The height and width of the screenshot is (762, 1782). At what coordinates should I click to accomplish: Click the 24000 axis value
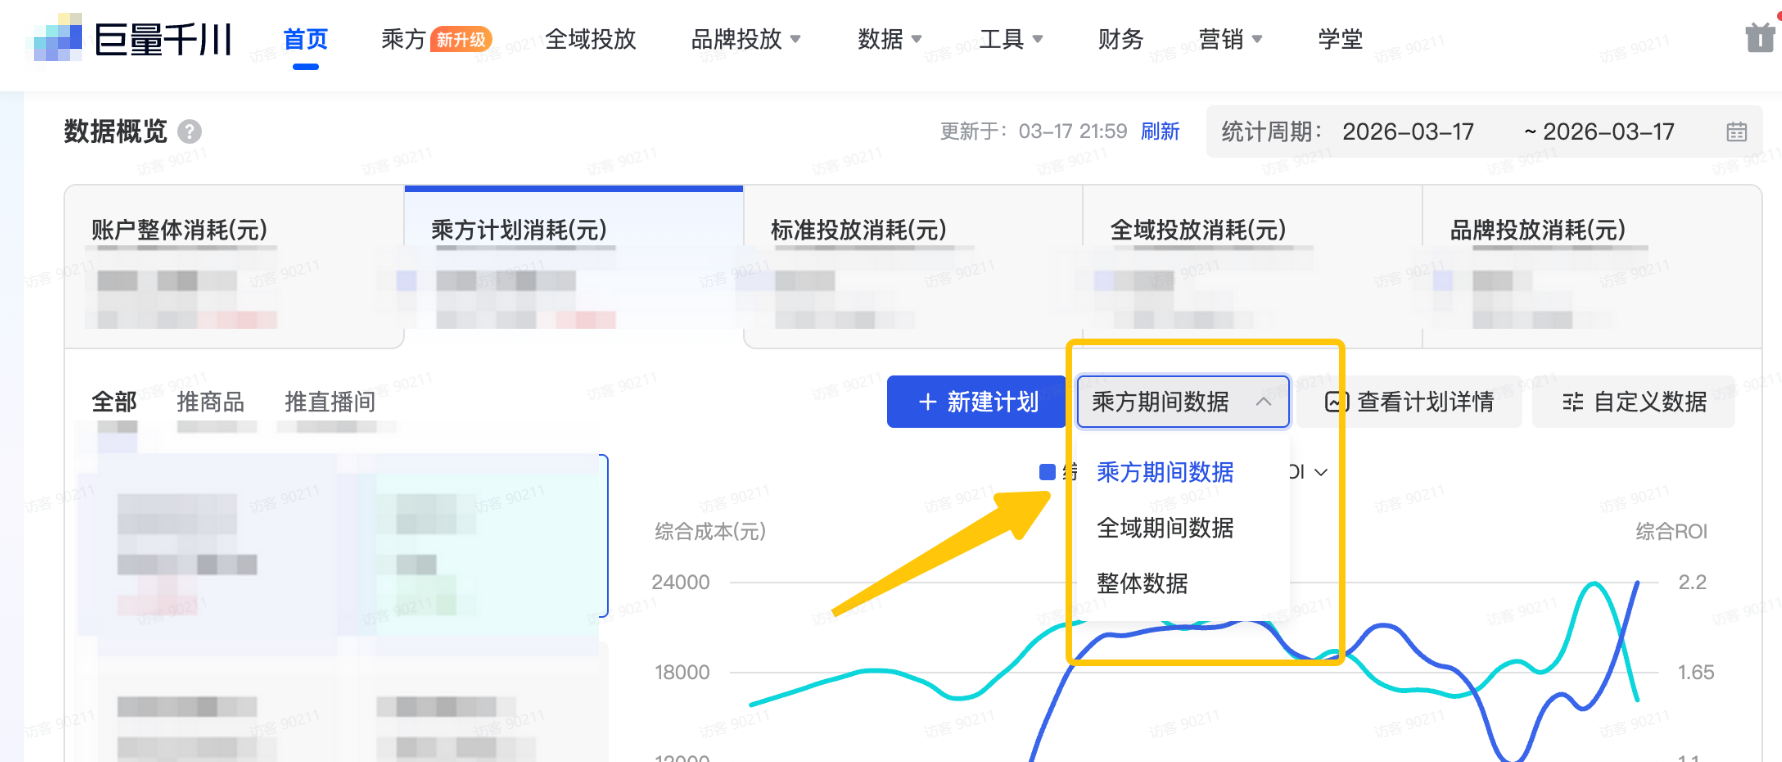click(x=681, y=582)
